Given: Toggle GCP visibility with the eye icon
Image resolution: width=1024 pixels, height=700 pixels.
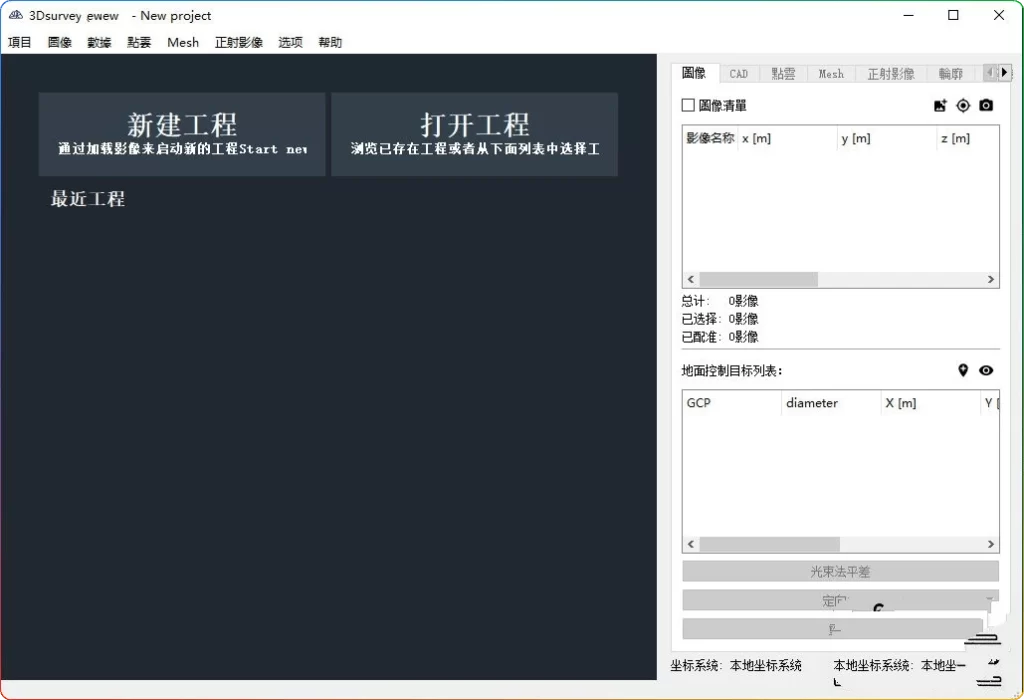Looking at the screenshot, I should coord(986,370).
